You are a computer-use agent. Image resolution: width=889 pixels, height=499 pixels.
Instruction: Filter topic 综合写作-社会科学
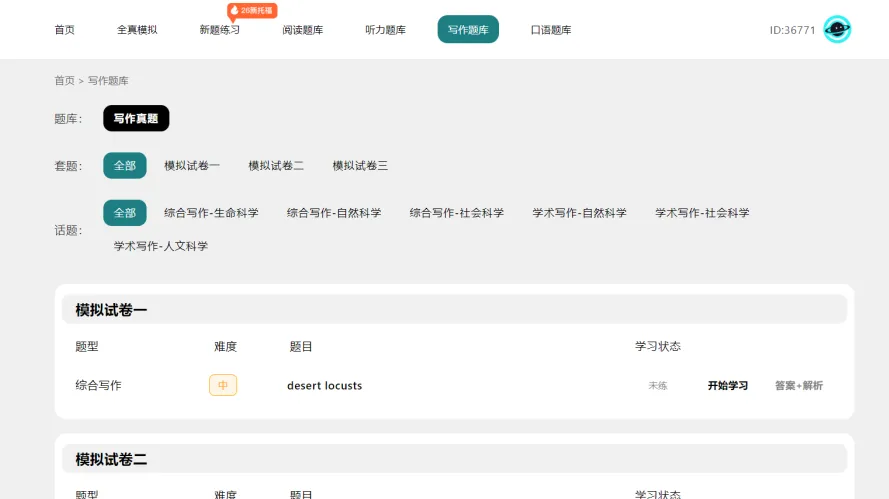pos(457,213)
